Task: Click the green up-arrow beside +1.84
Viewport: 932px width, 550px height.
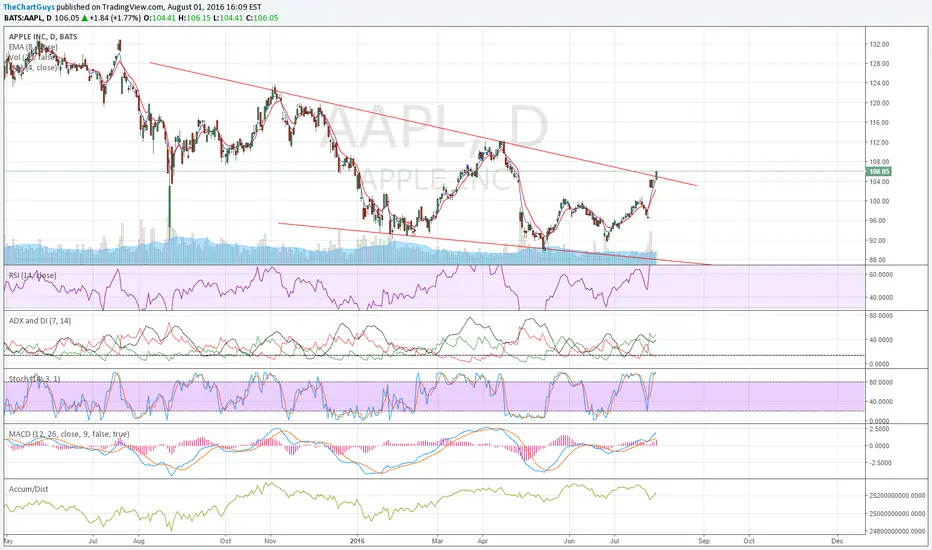Action: [x=85, y=18]
